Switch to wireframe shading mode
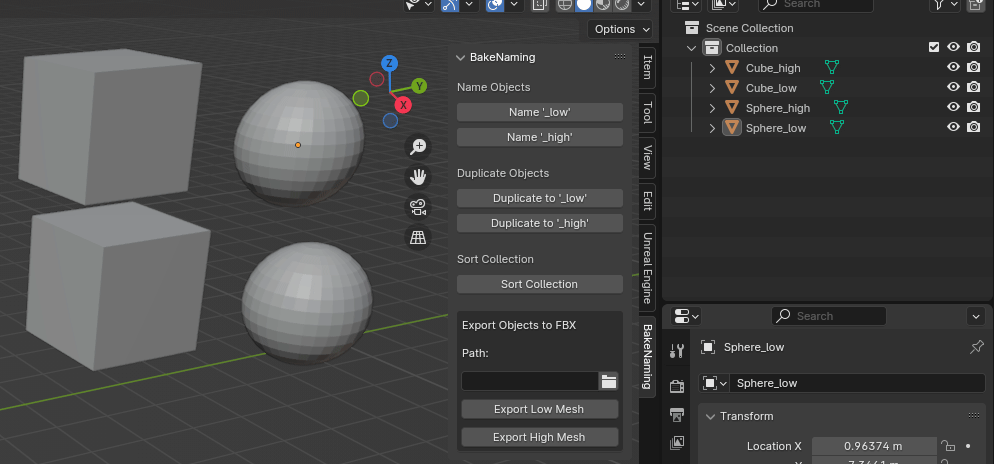Screen dimensions: 994x464 [565, 5]
